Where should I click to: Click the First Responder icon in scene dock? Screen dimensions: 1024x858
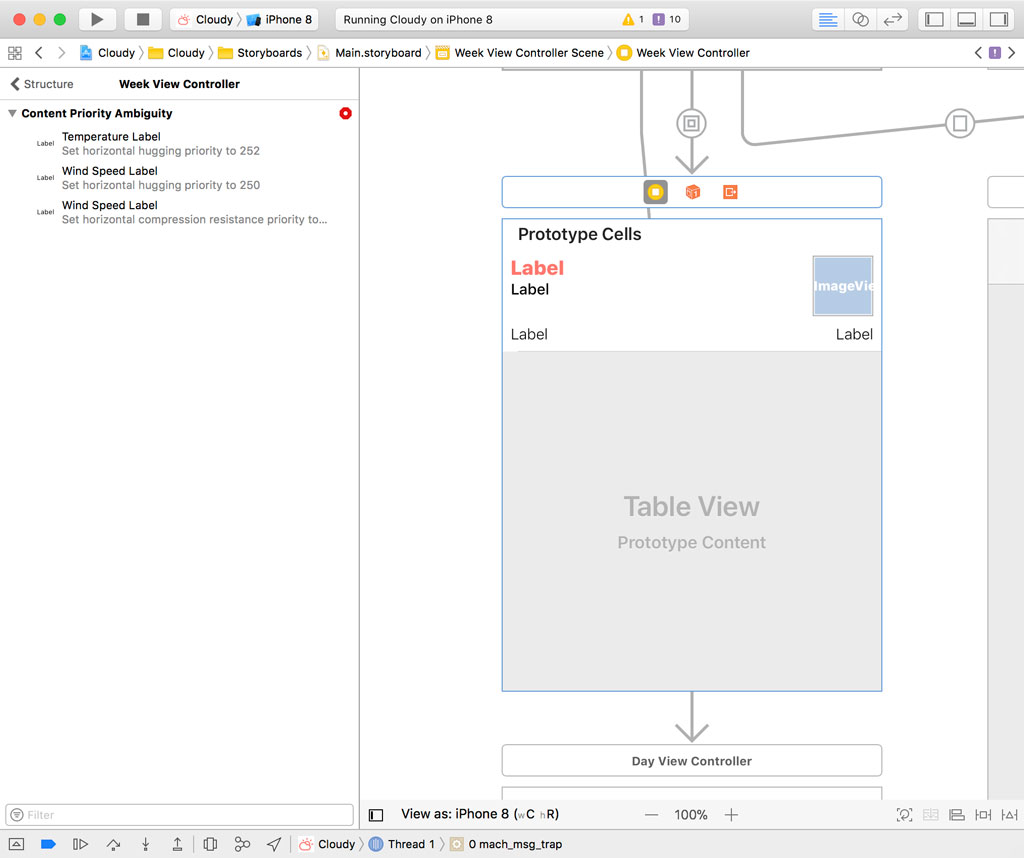click(x=692, y=192)
